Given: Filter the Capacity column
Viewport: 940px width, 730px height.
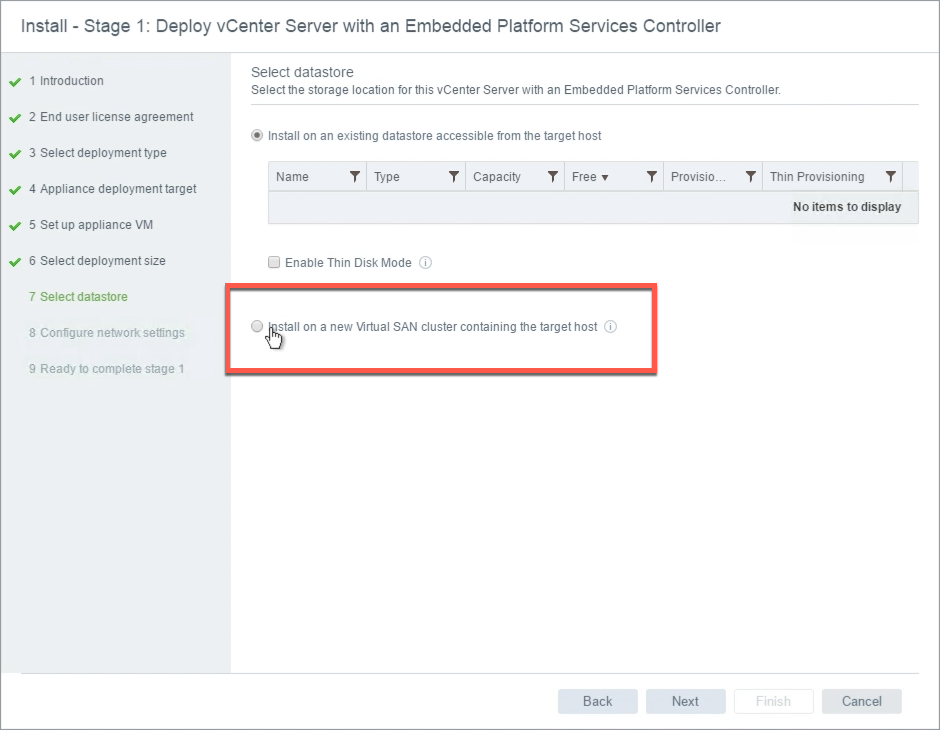Looking at the screenshot, I should click(x=553, y=177).
